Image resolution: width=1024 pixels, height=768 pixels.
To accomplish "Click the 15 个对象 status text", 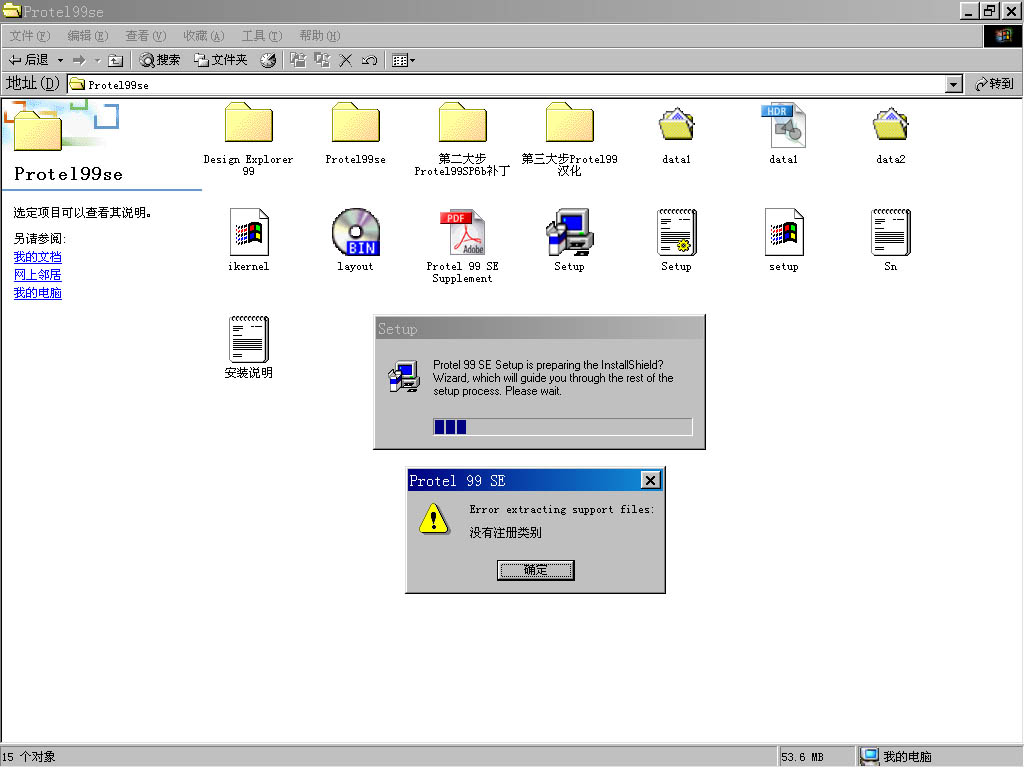I will (29, 757).
